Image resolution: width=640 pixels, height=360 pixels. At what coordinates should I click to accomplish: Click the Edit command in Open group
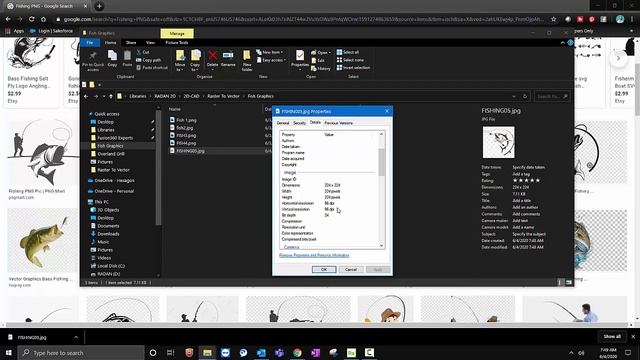coord(318,60)
